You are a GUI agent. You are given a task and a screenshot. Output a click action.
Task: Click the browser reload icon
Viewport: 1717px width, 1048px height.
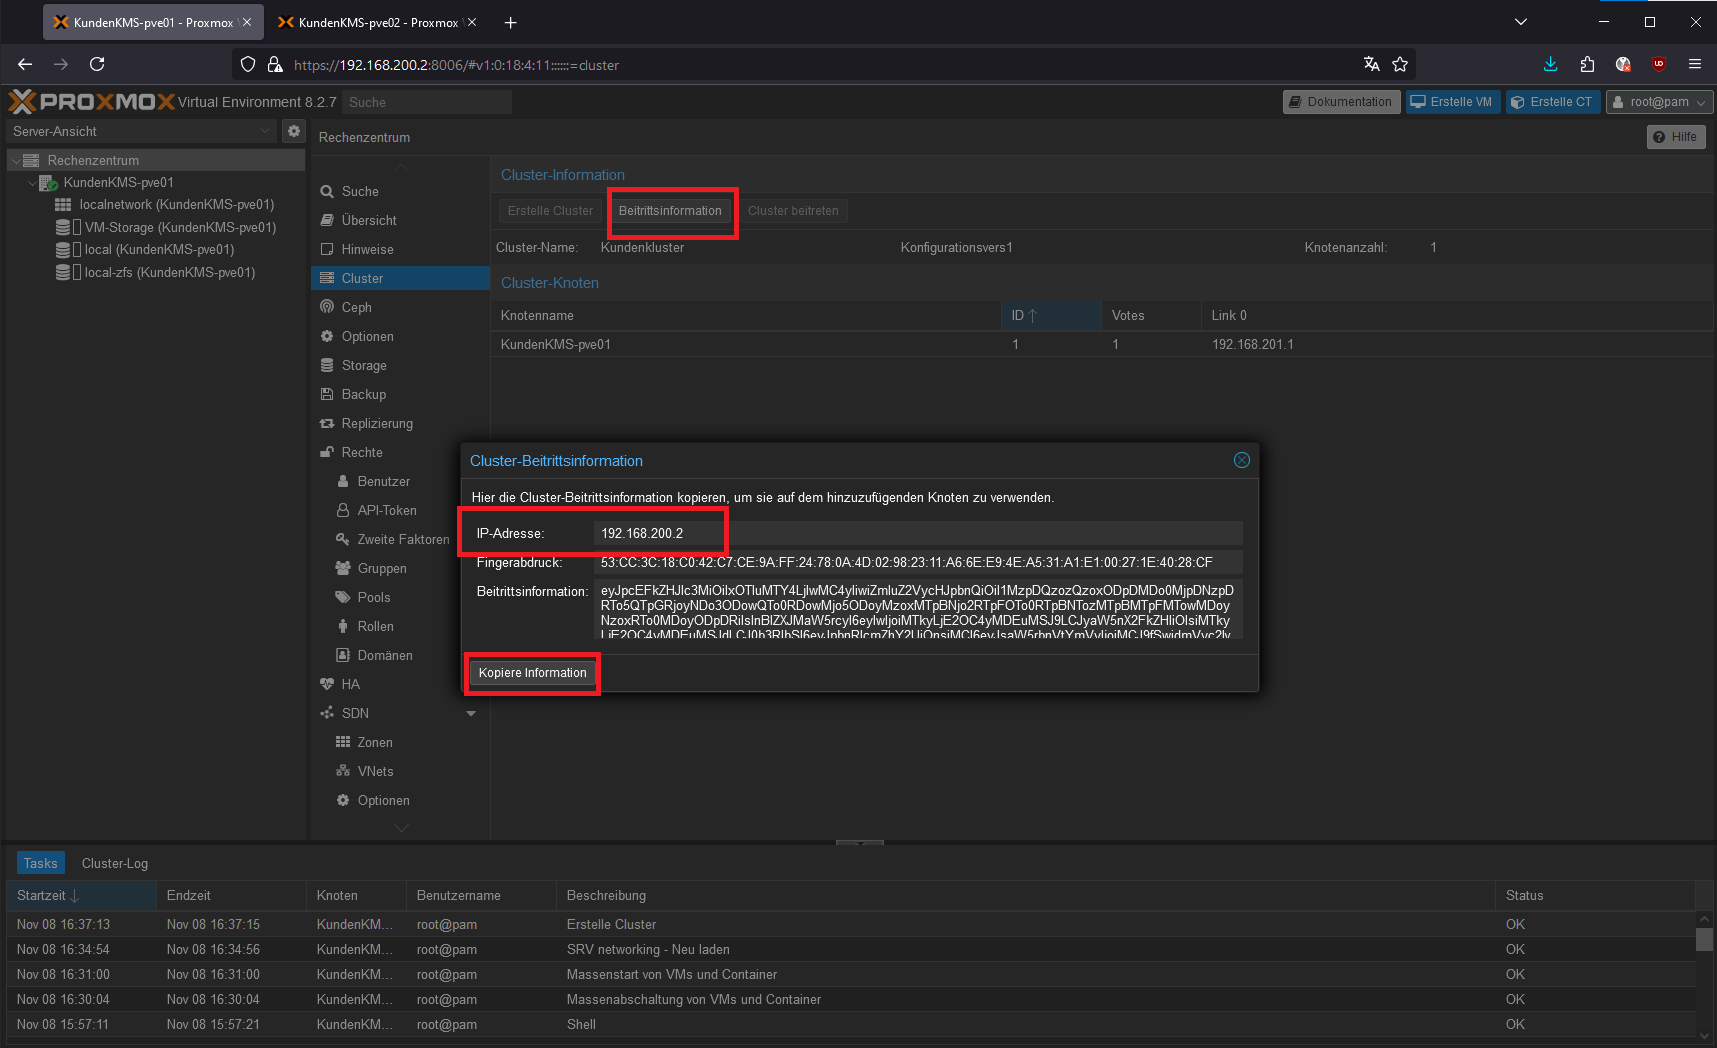[97, 64]
